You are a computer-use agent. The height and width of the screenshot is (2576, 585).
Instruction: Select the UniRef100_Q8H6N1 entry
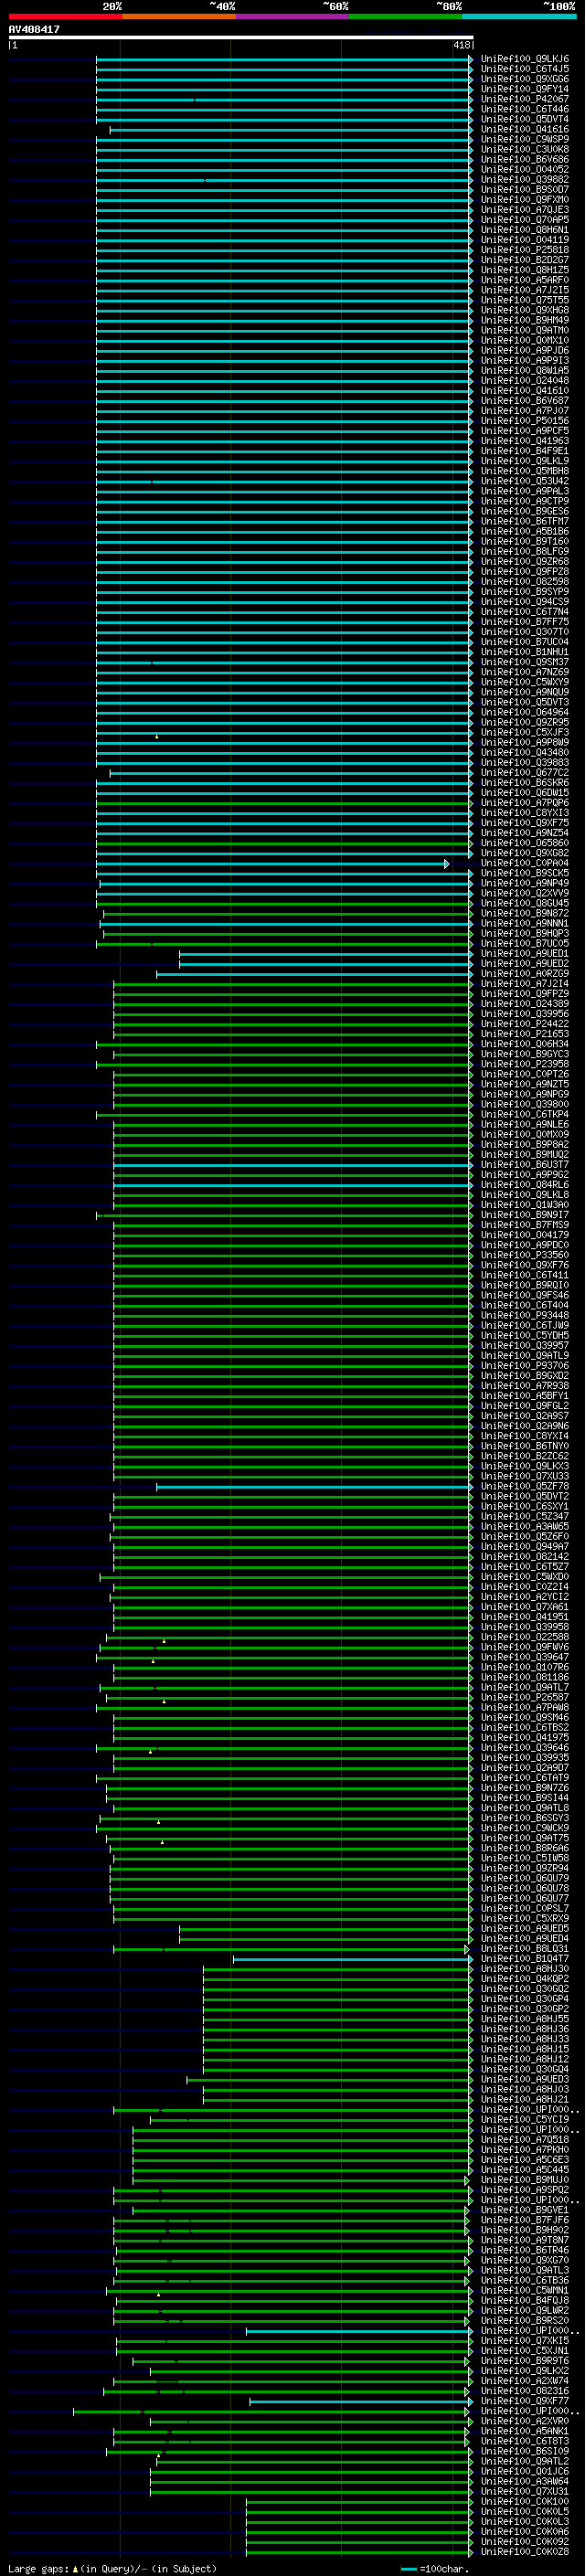coord(525,229)
